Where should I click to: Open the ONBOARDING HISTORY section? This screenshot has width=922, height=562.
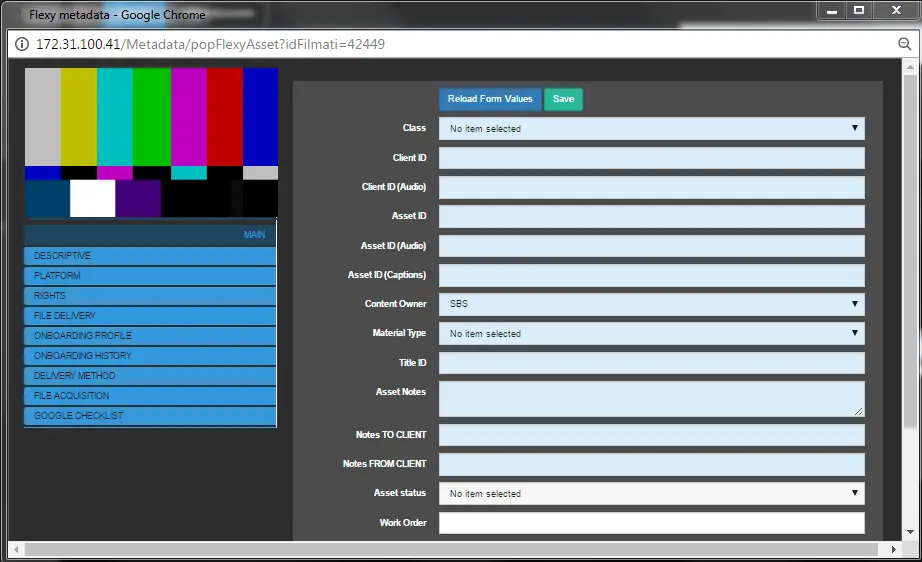pos(150,356)
